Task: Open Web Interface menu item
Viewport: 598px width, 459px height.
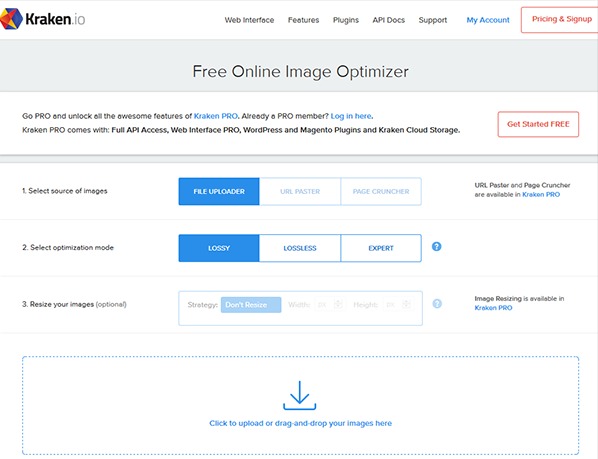Action: 249,20
